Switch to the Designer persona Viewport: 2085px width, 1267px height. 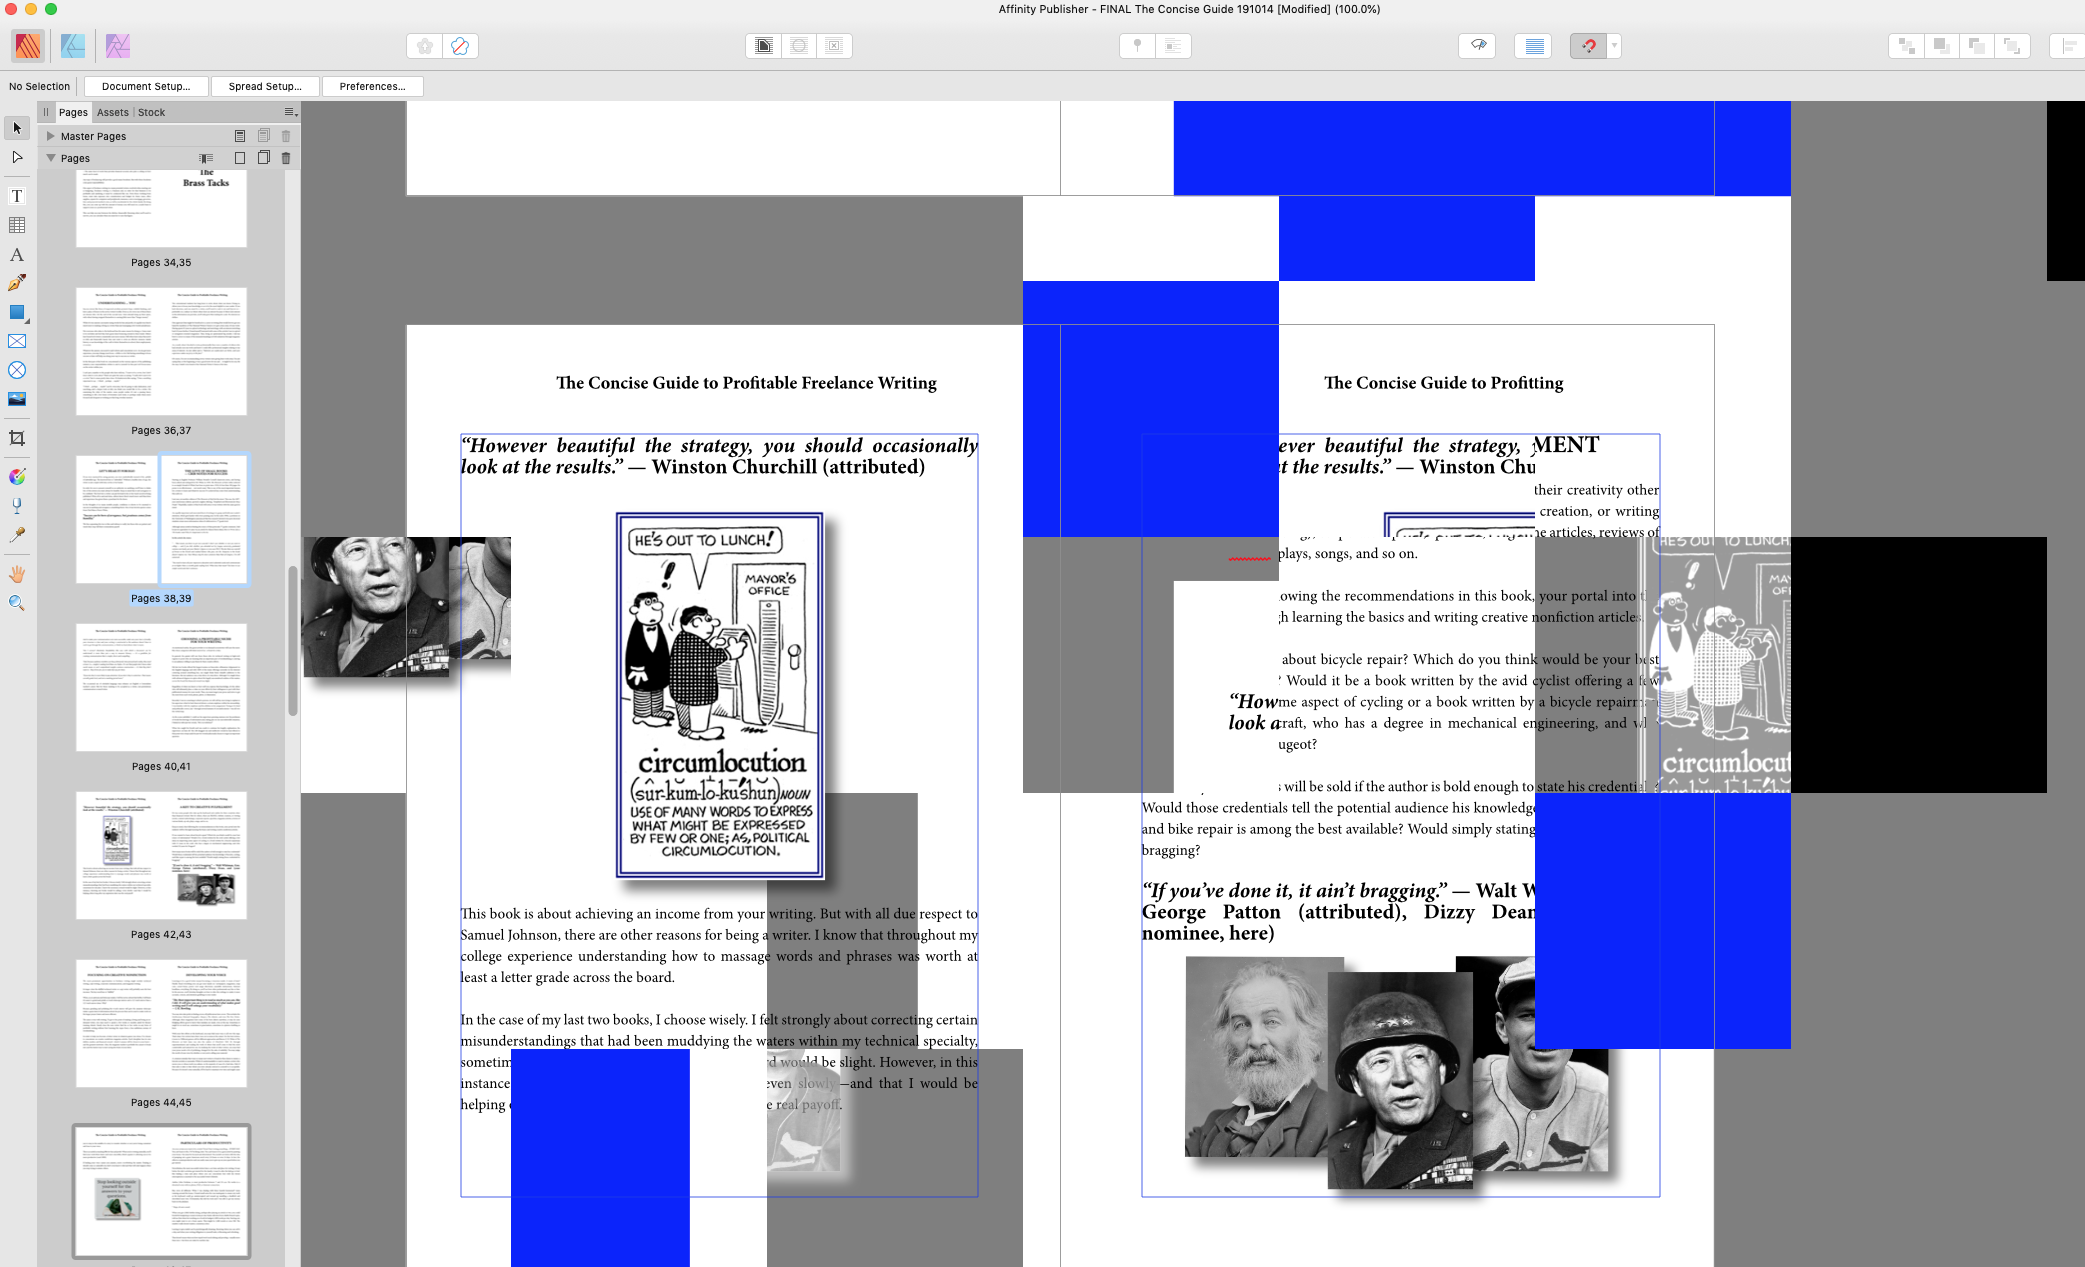pos(73,45)
